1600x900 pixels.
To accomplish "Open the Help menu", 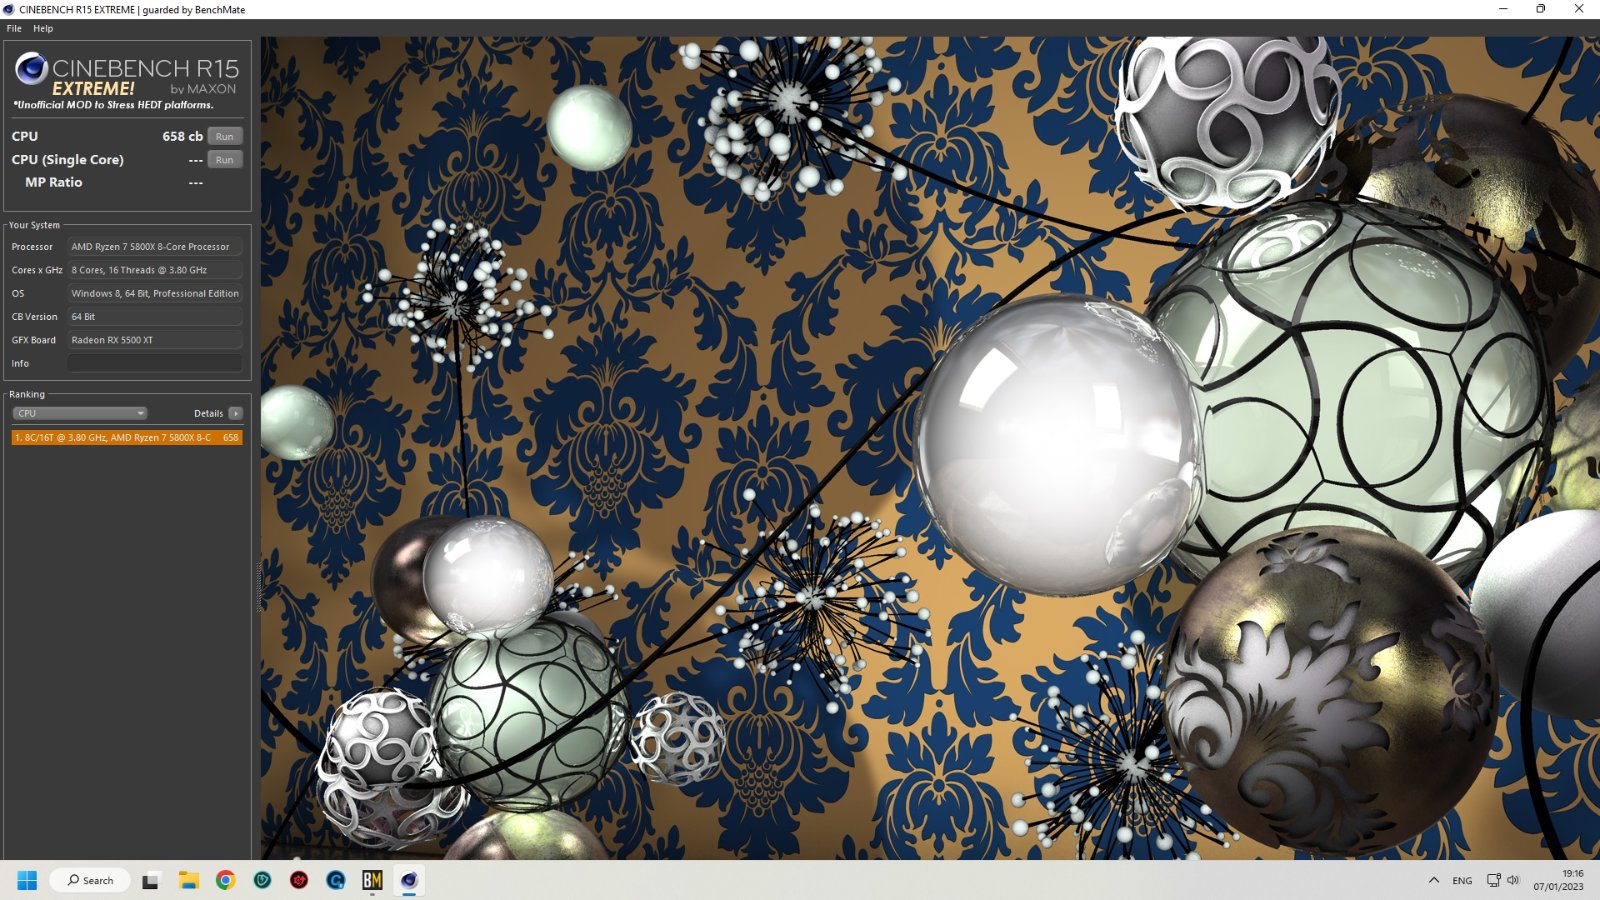I will [x=43, y=28].
